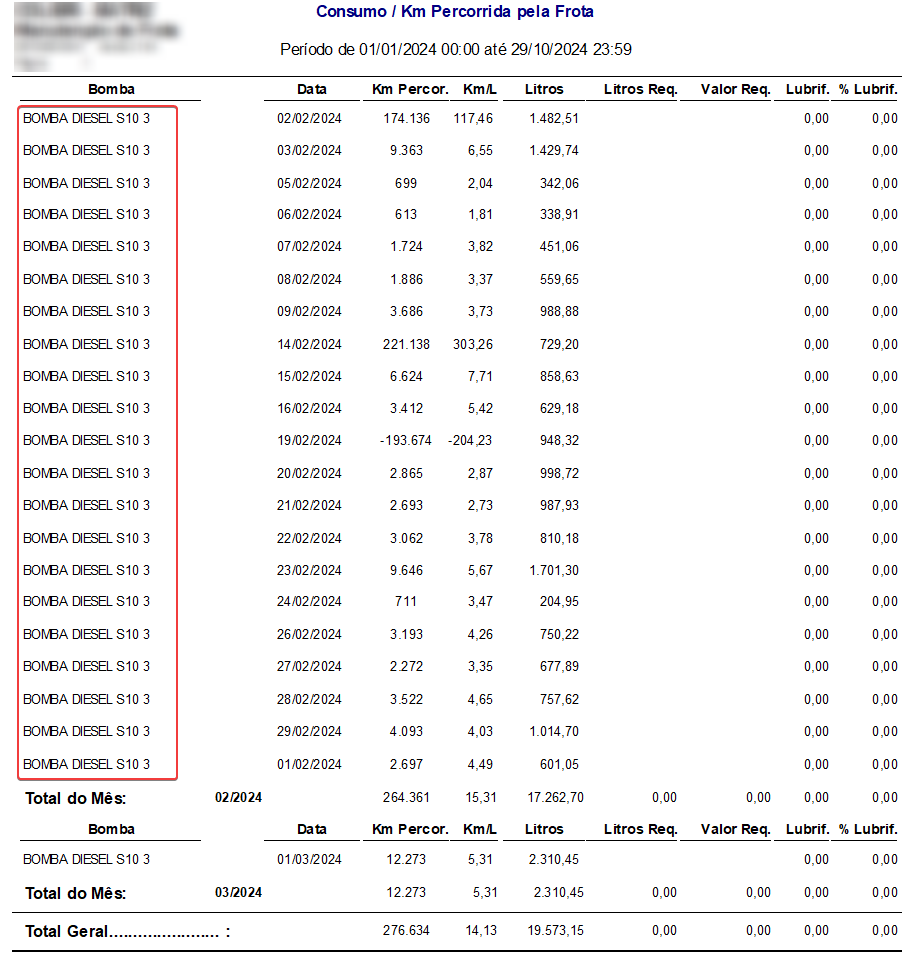Image resolution: width=920 pixels, height=961 pixels.
Task: Select negative Km value -193.674
Action: [406, 441]
